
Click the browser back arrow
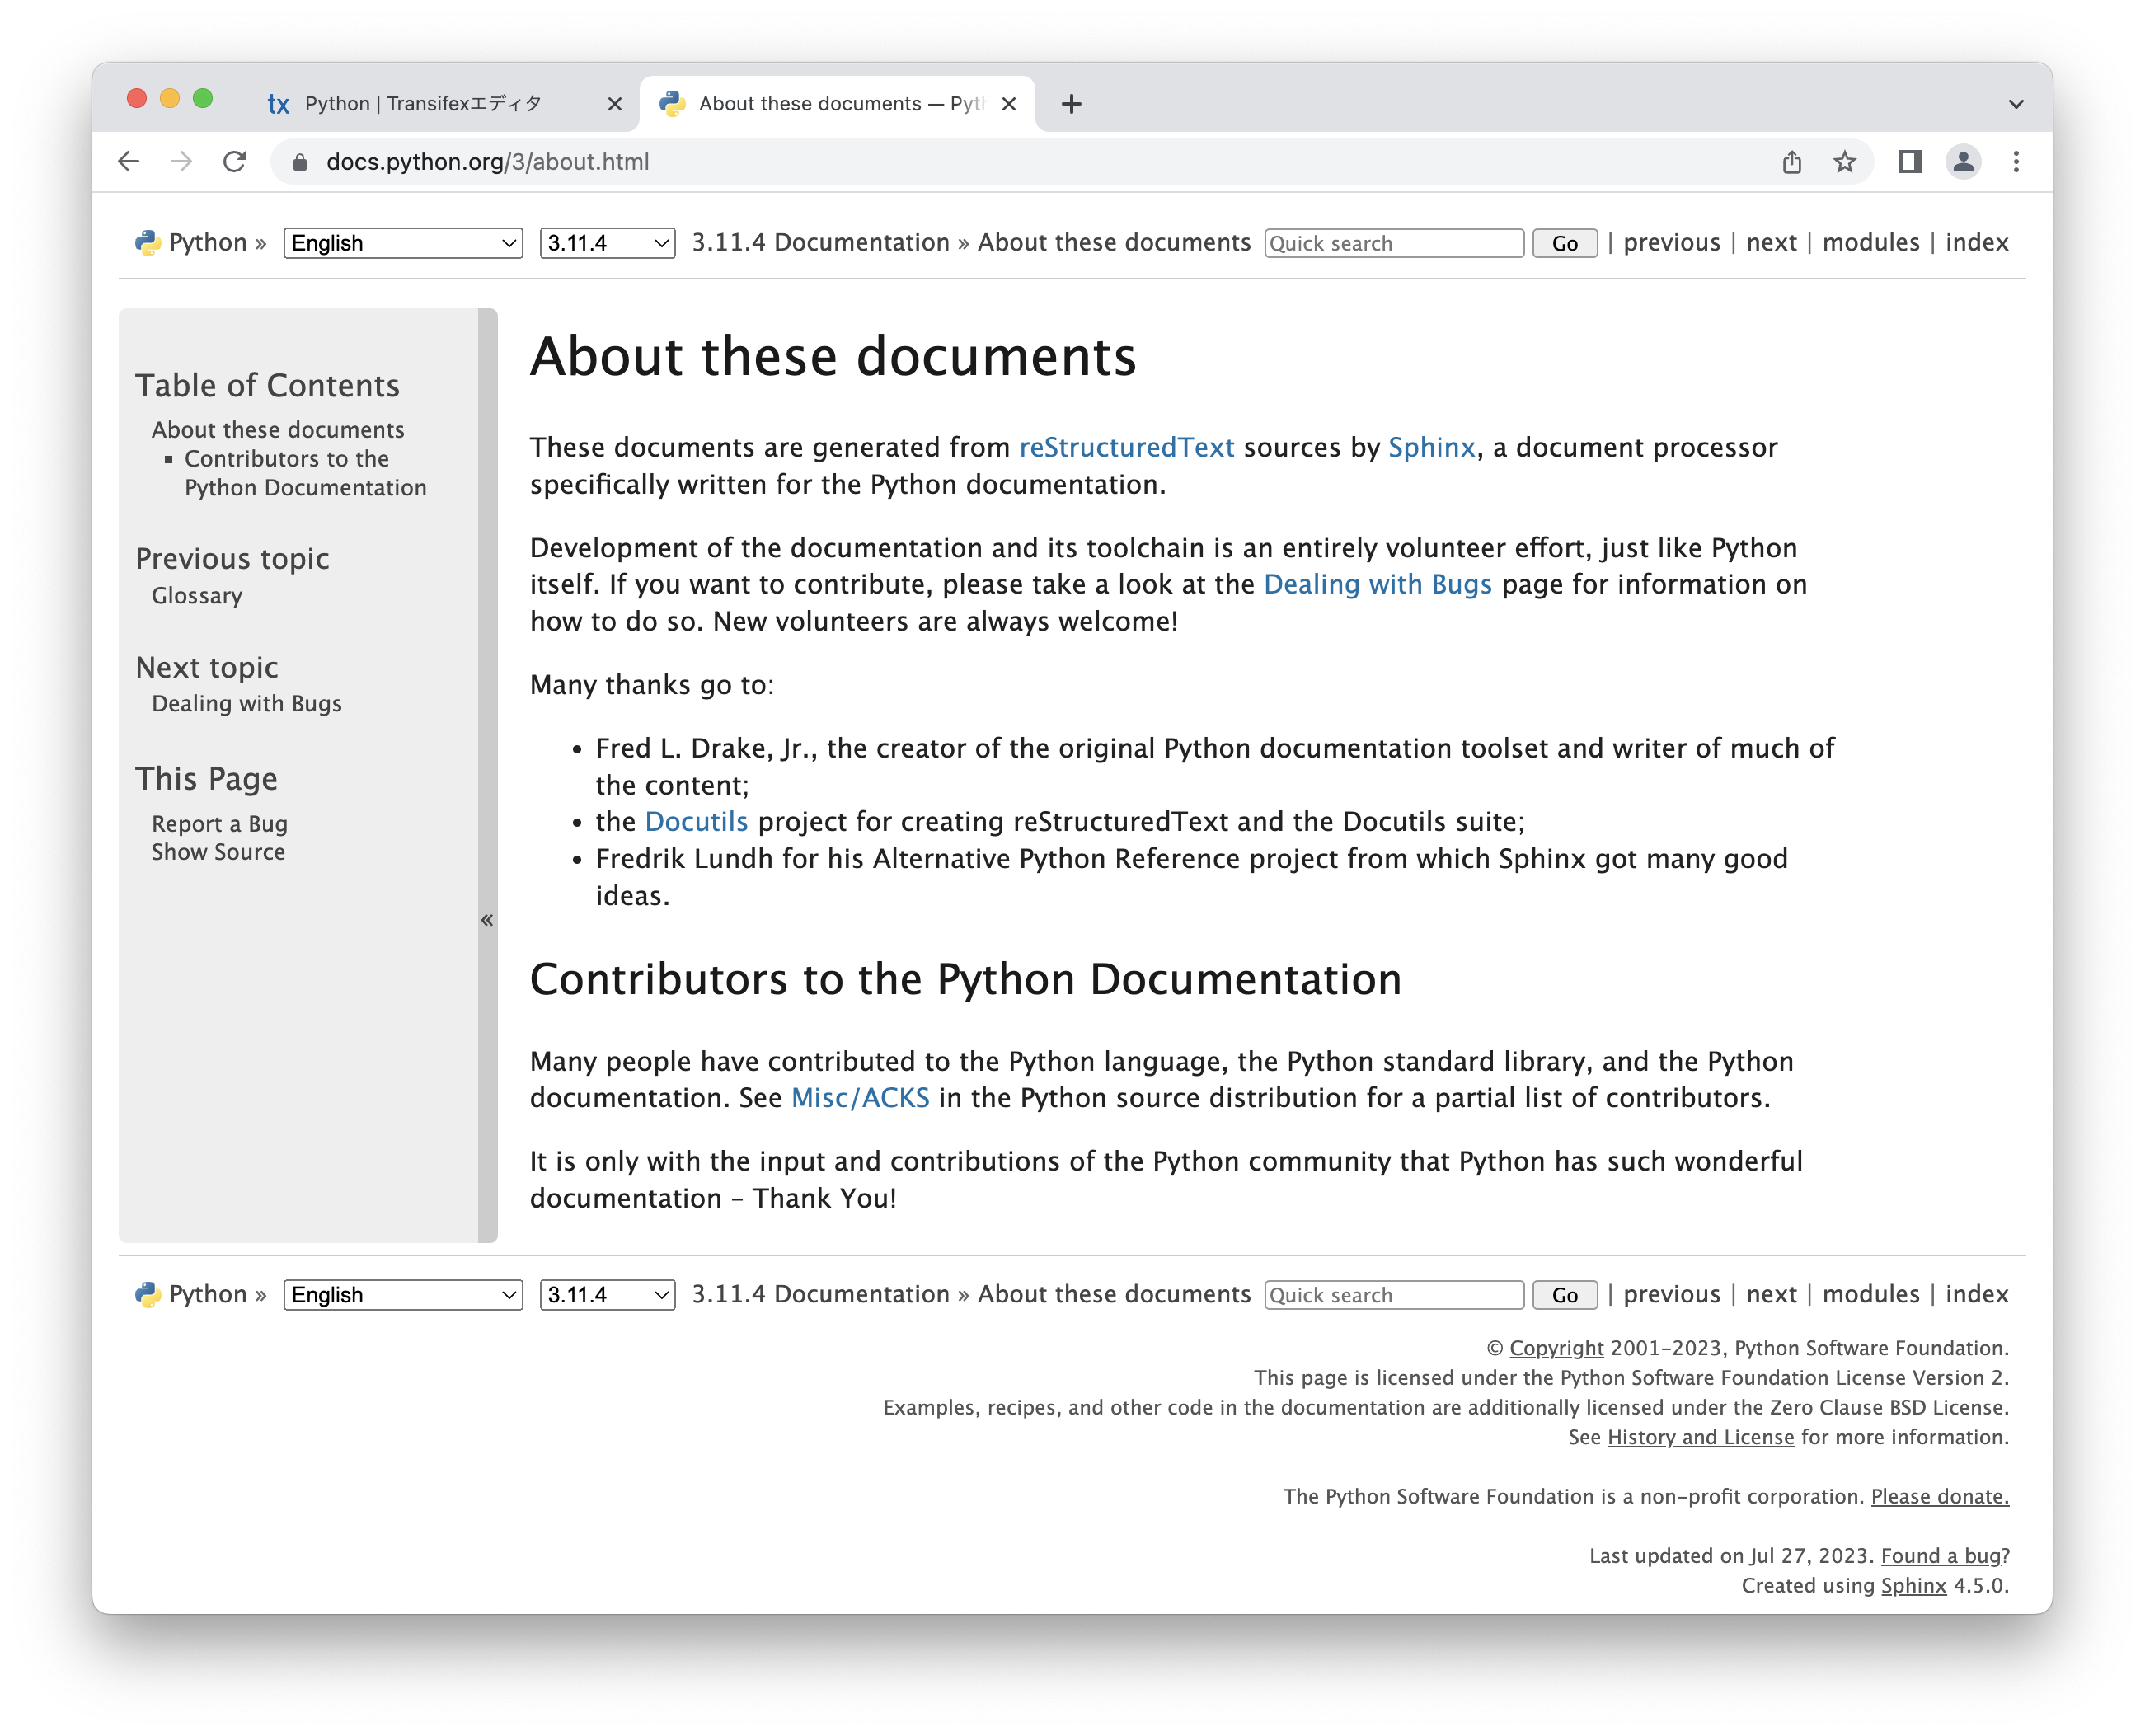click(x=128, y=162)
